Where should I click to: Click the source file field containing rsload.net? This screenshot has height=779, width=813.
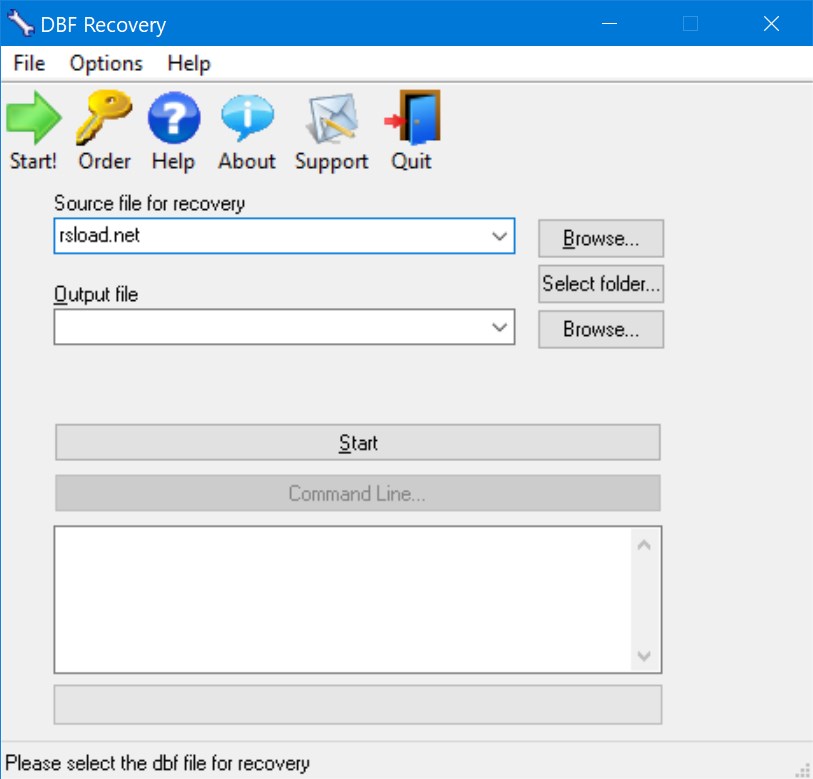270,237
